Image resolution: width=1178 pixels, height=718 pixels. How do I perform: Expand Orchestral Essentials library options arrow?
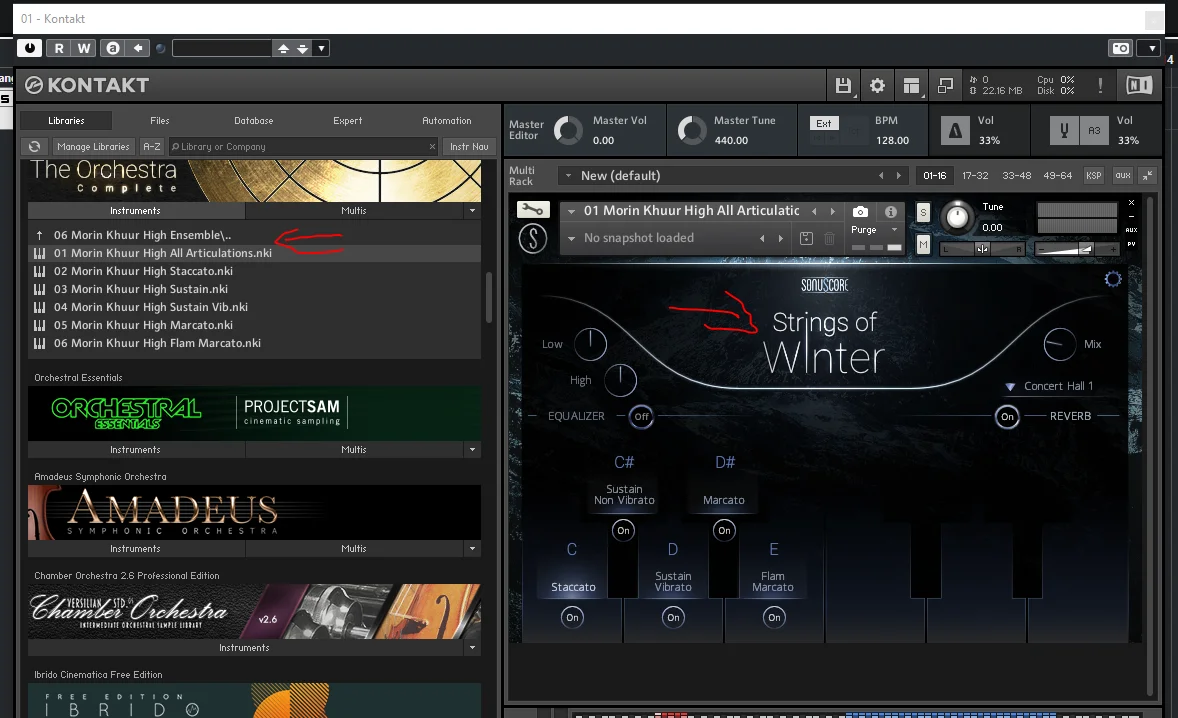tap(473, 450)
